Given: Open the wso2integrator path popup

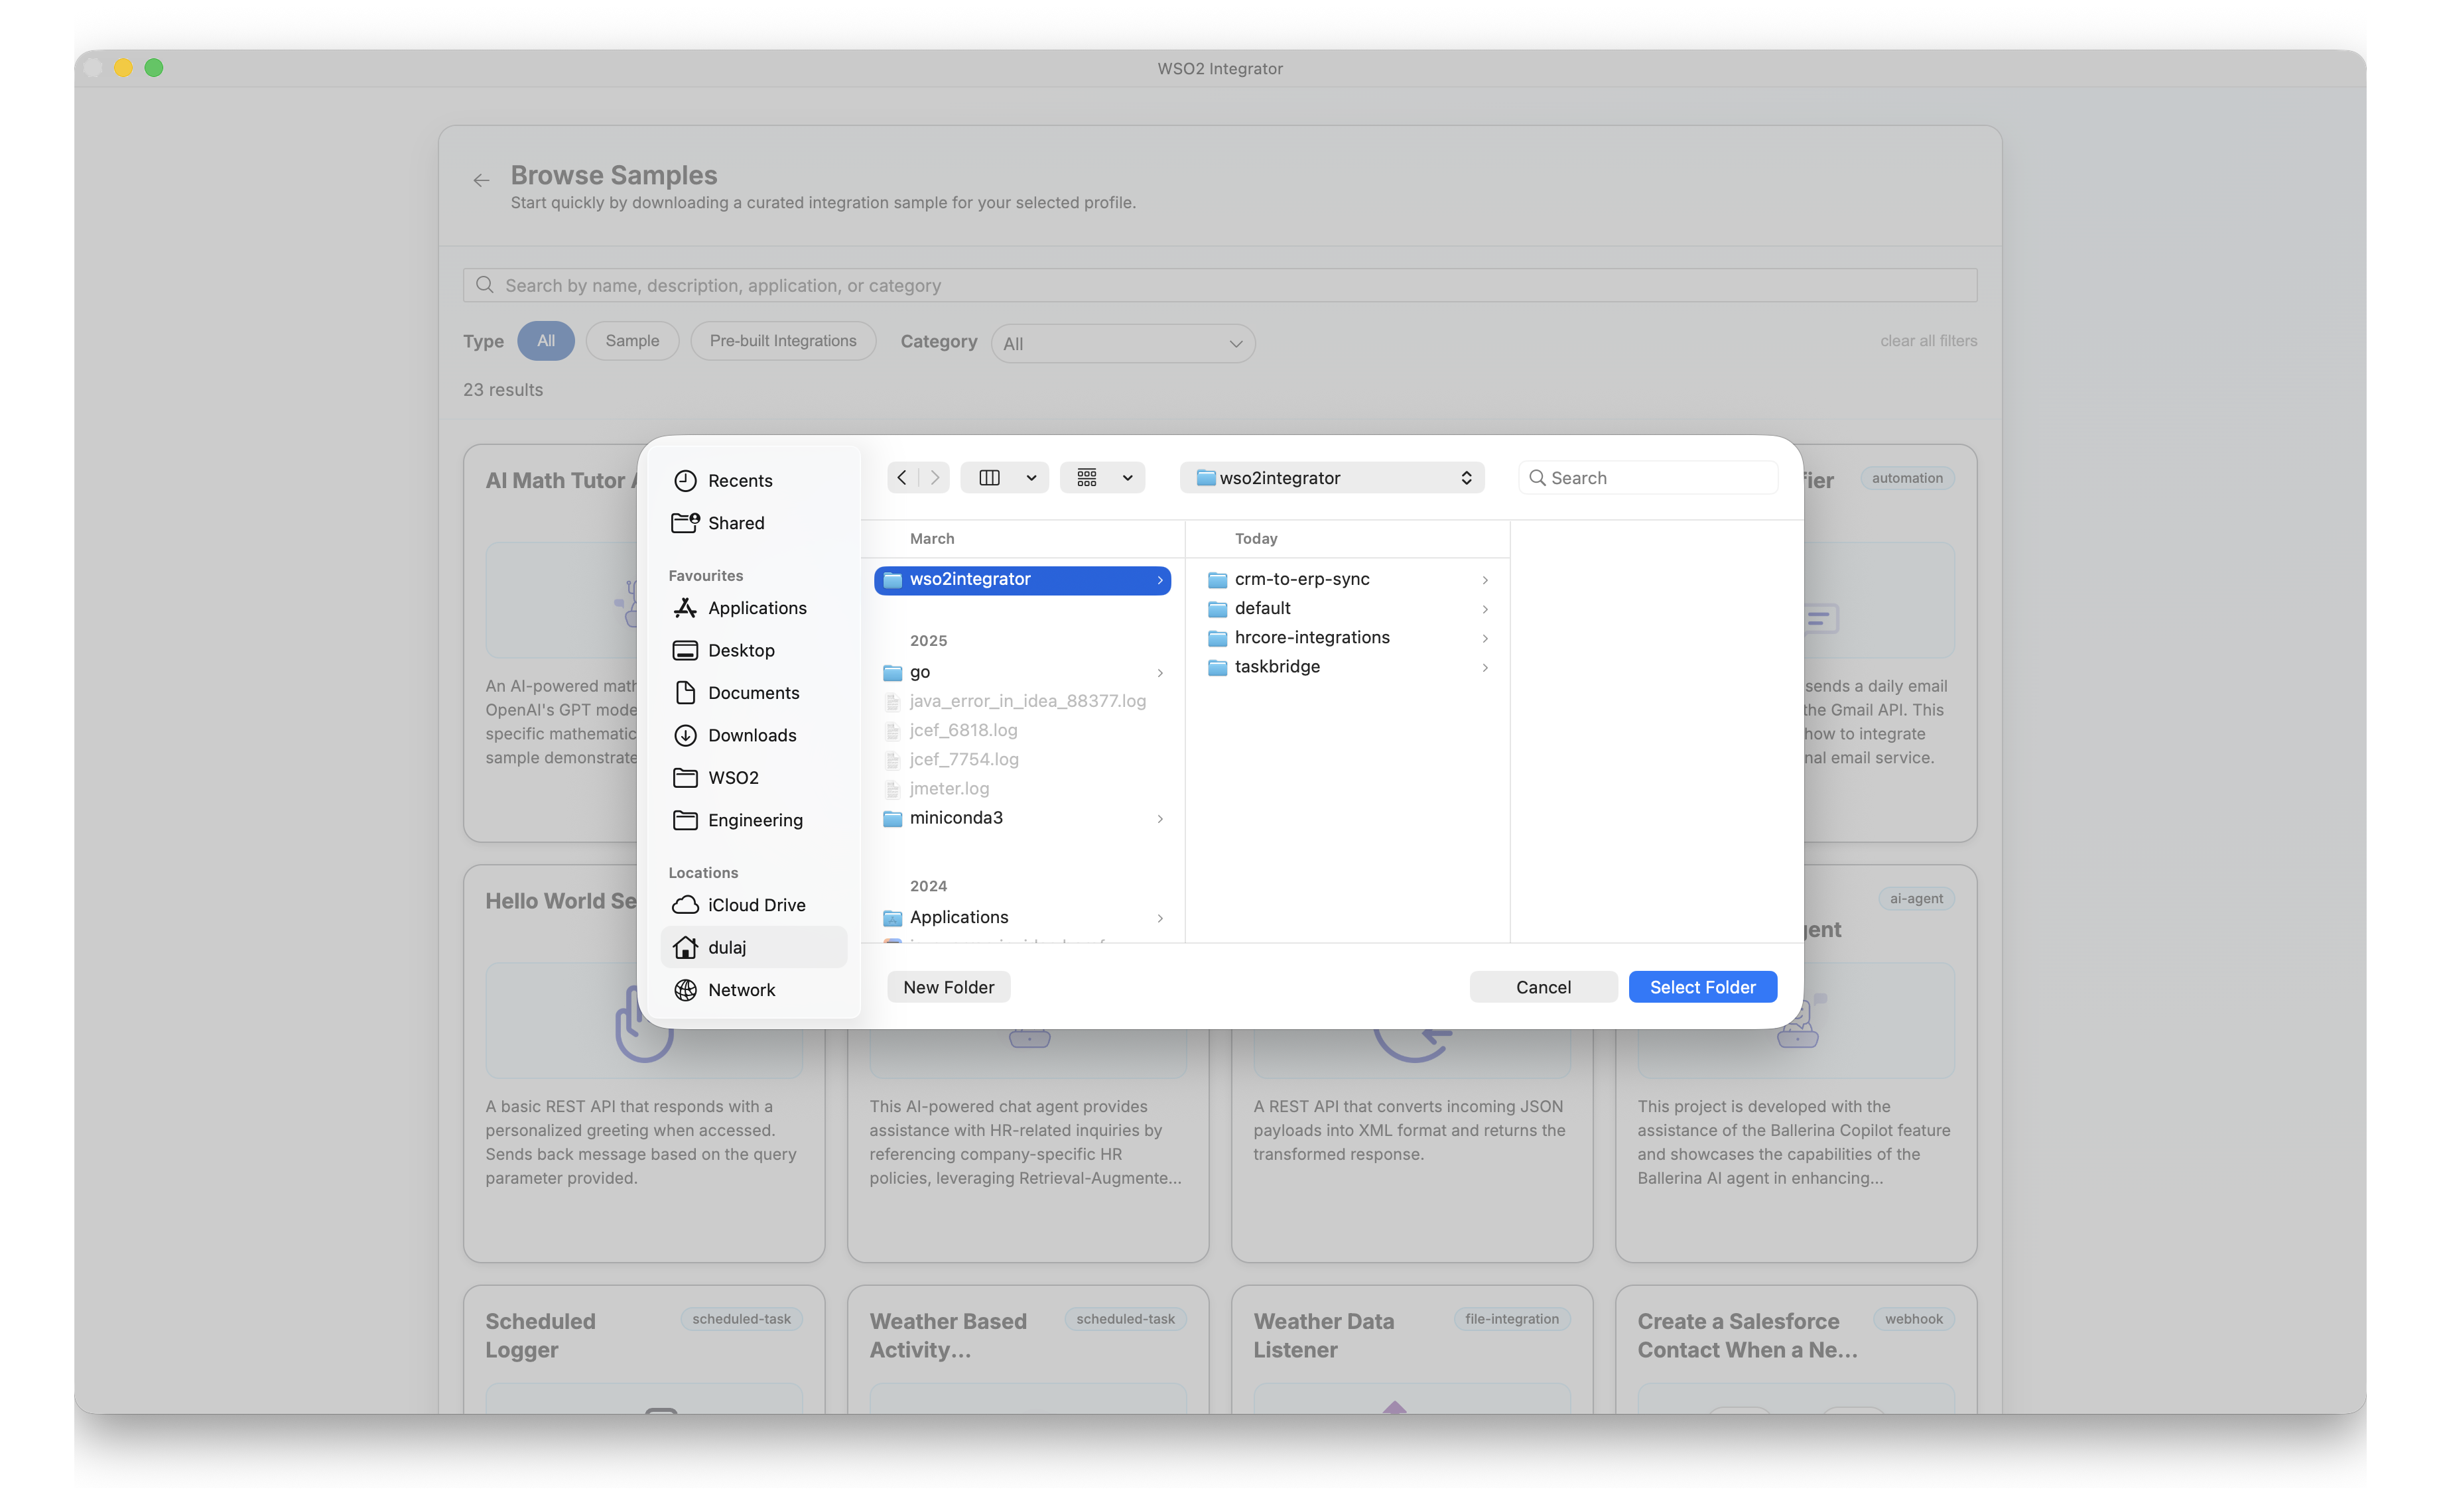Looking at the screenshot, I should [1332, 478].
